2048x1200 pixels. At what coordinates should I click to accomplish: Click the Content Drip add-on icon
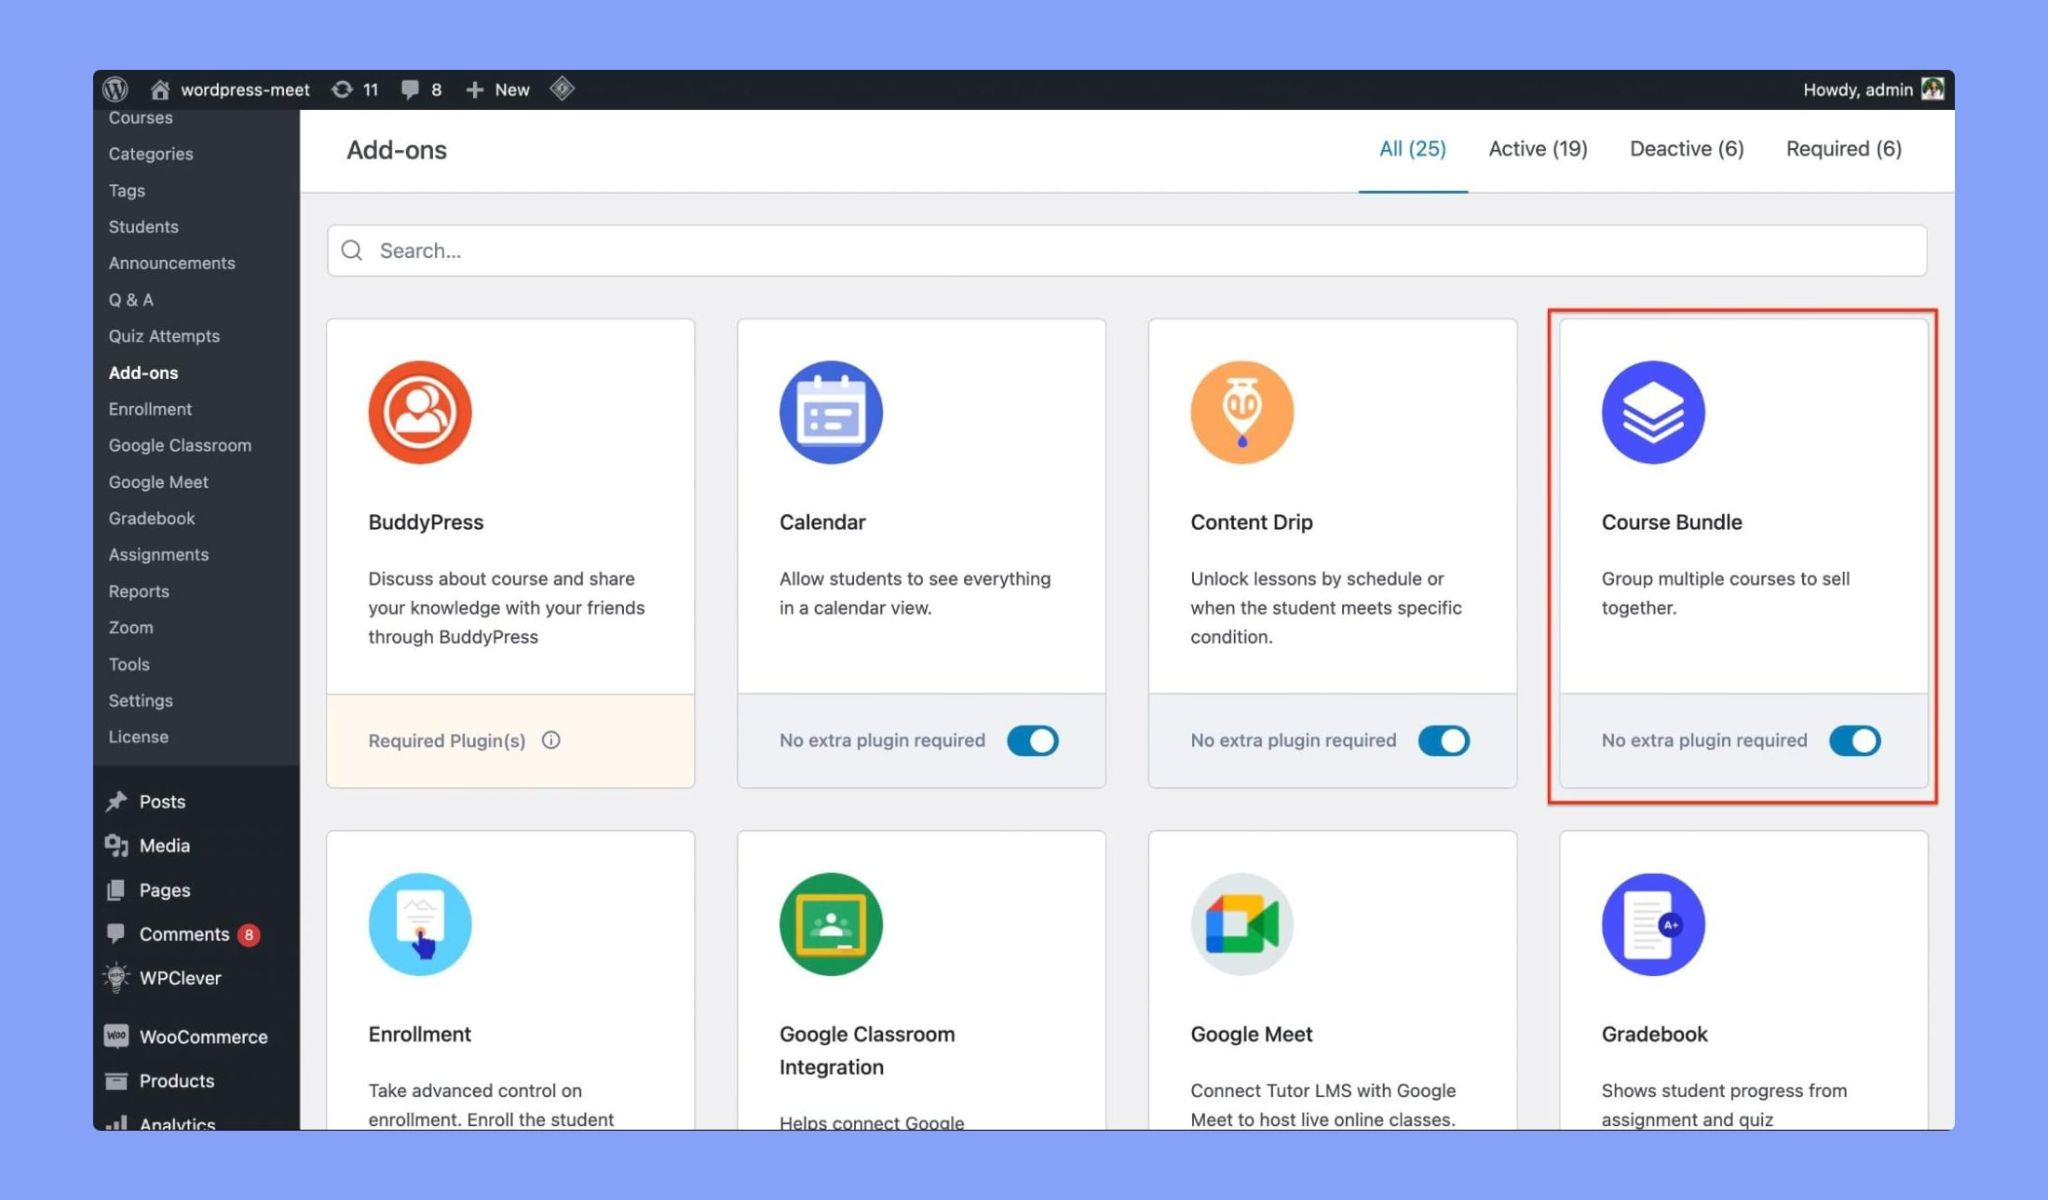coord(1241,411)
